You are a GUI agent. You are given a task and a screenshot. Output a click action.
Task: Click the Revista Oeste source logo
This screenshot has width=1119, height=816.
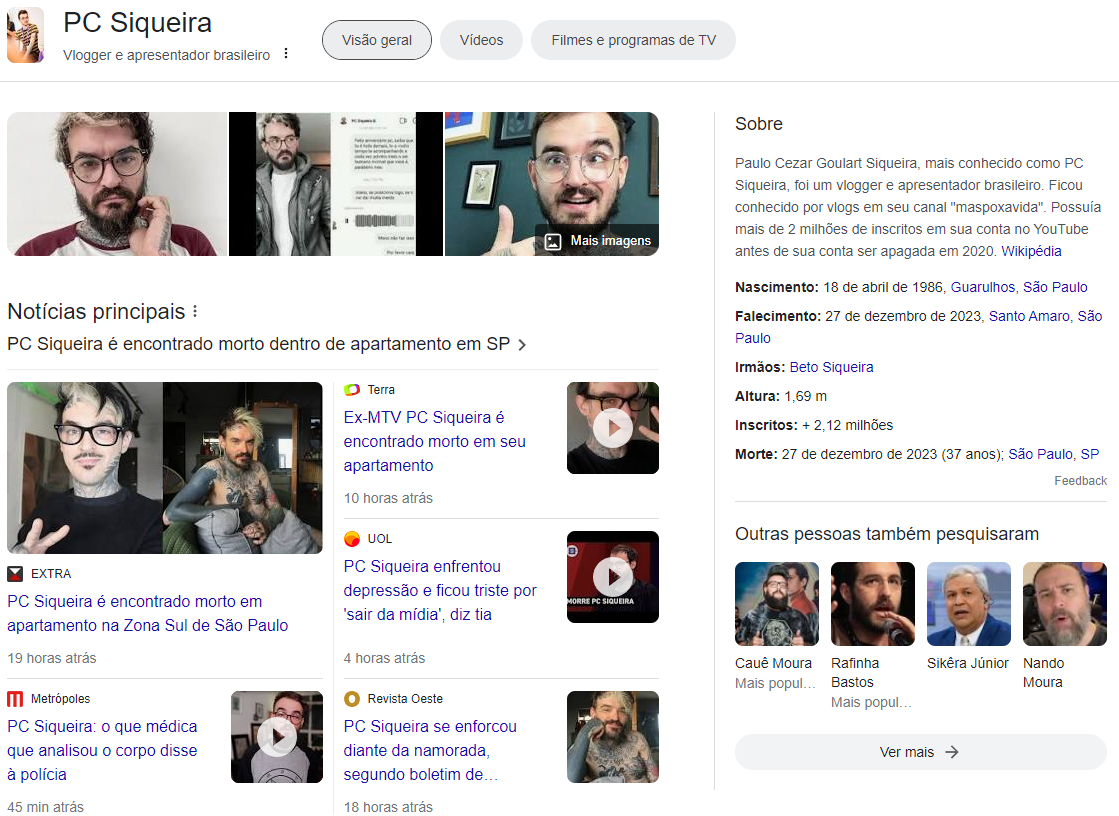[352, 699]
